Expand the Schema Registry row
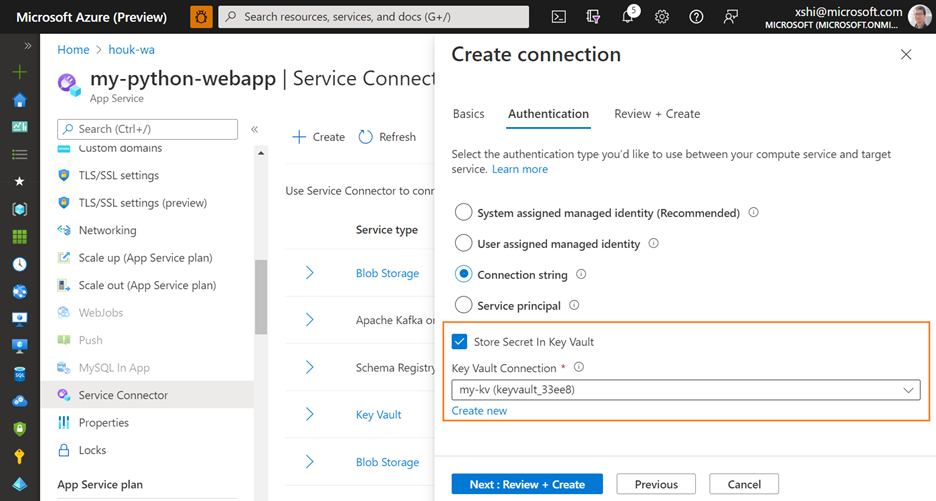Screen dimensions: 936x501 click(309, 367)
